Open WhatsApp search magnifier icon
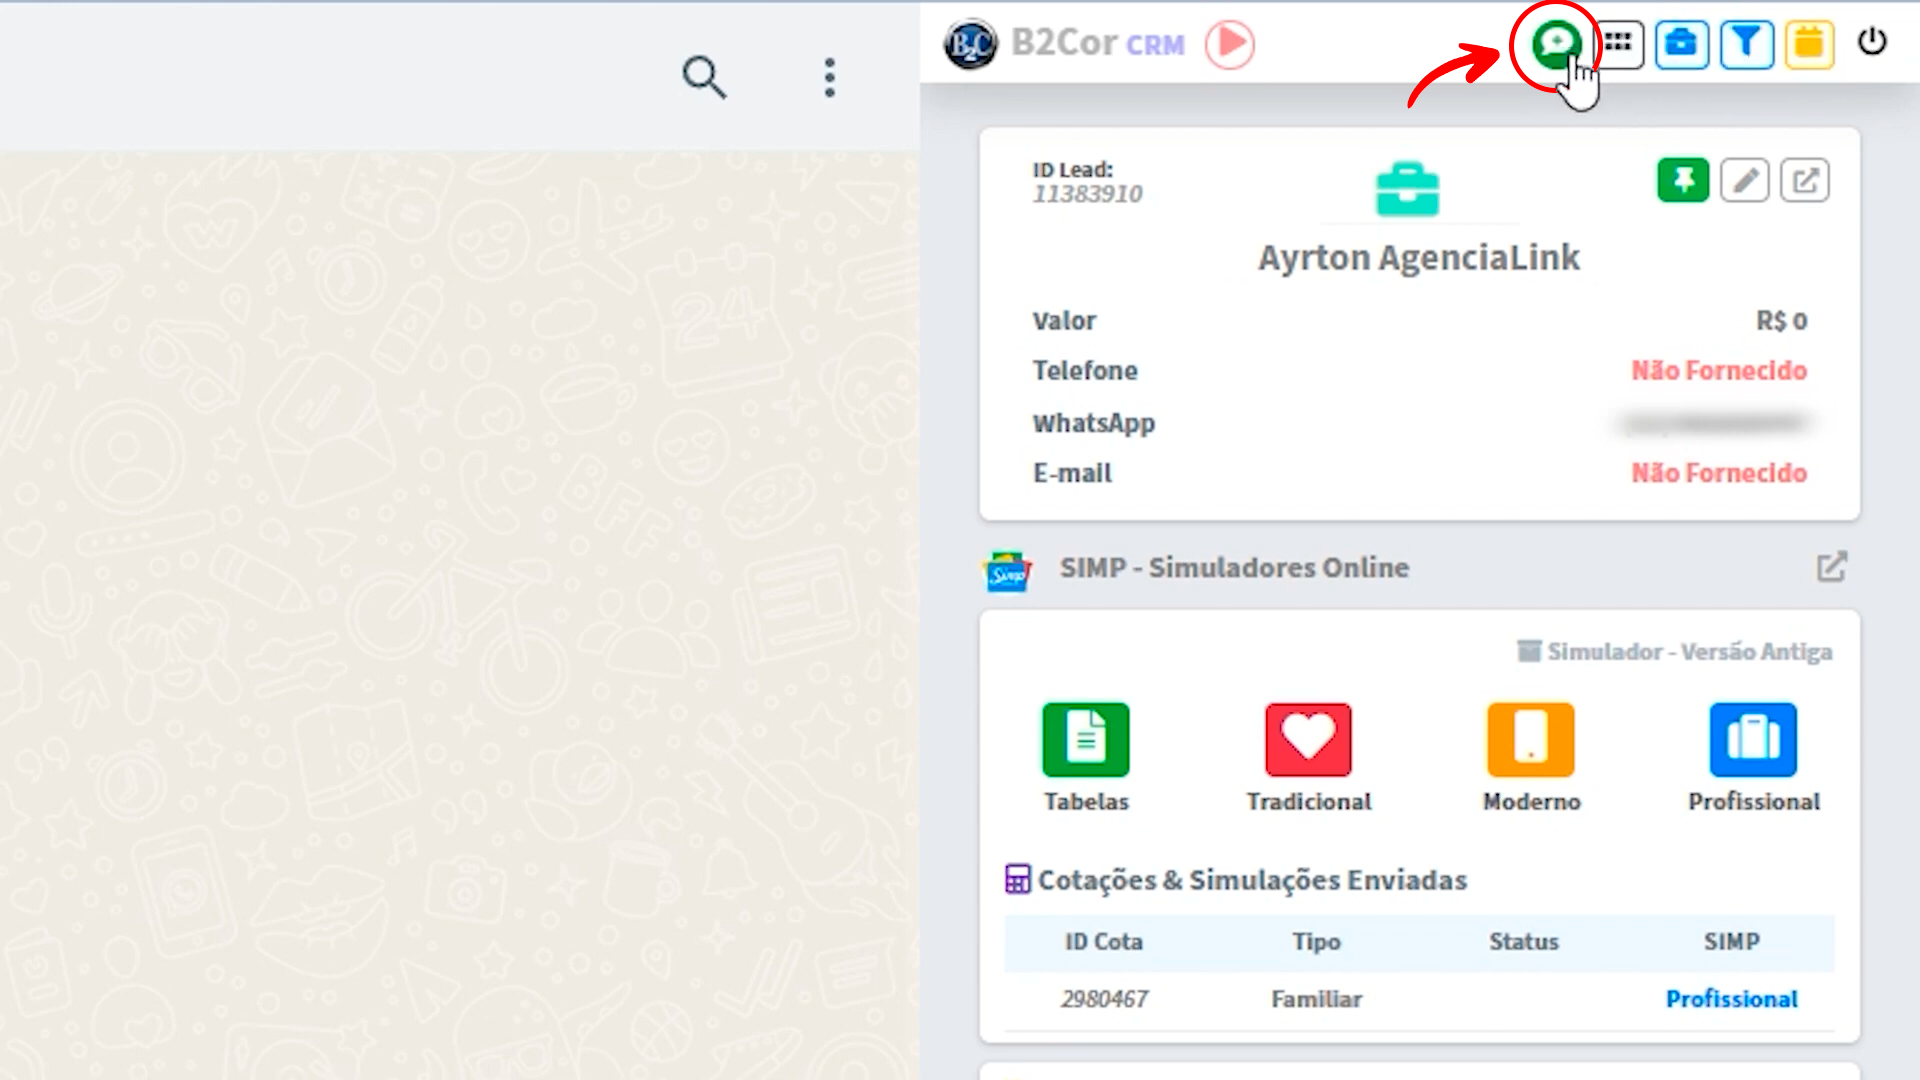The image size is (1920, 1080). click(704, 77)
